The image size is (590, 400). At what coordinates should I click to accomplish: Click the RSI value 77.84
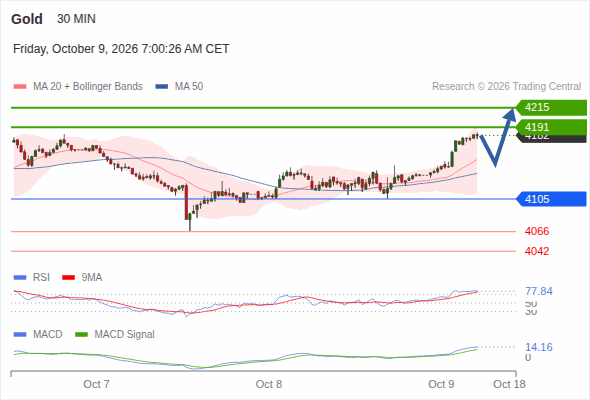tap(539, 291)
